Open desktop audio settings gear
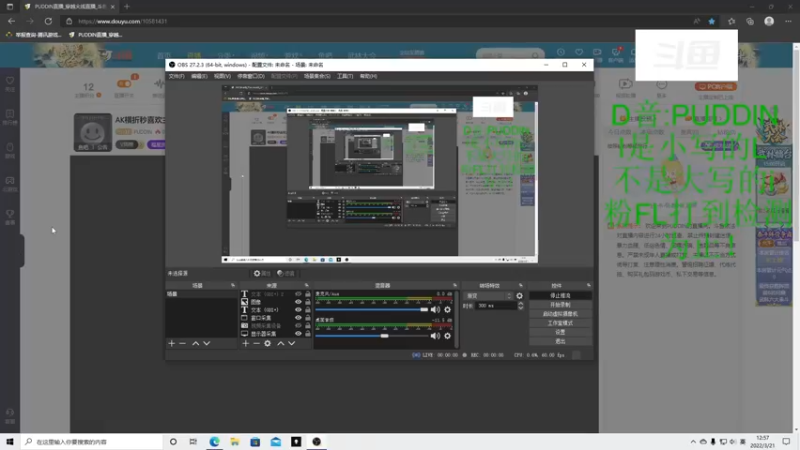 [447, 336]
